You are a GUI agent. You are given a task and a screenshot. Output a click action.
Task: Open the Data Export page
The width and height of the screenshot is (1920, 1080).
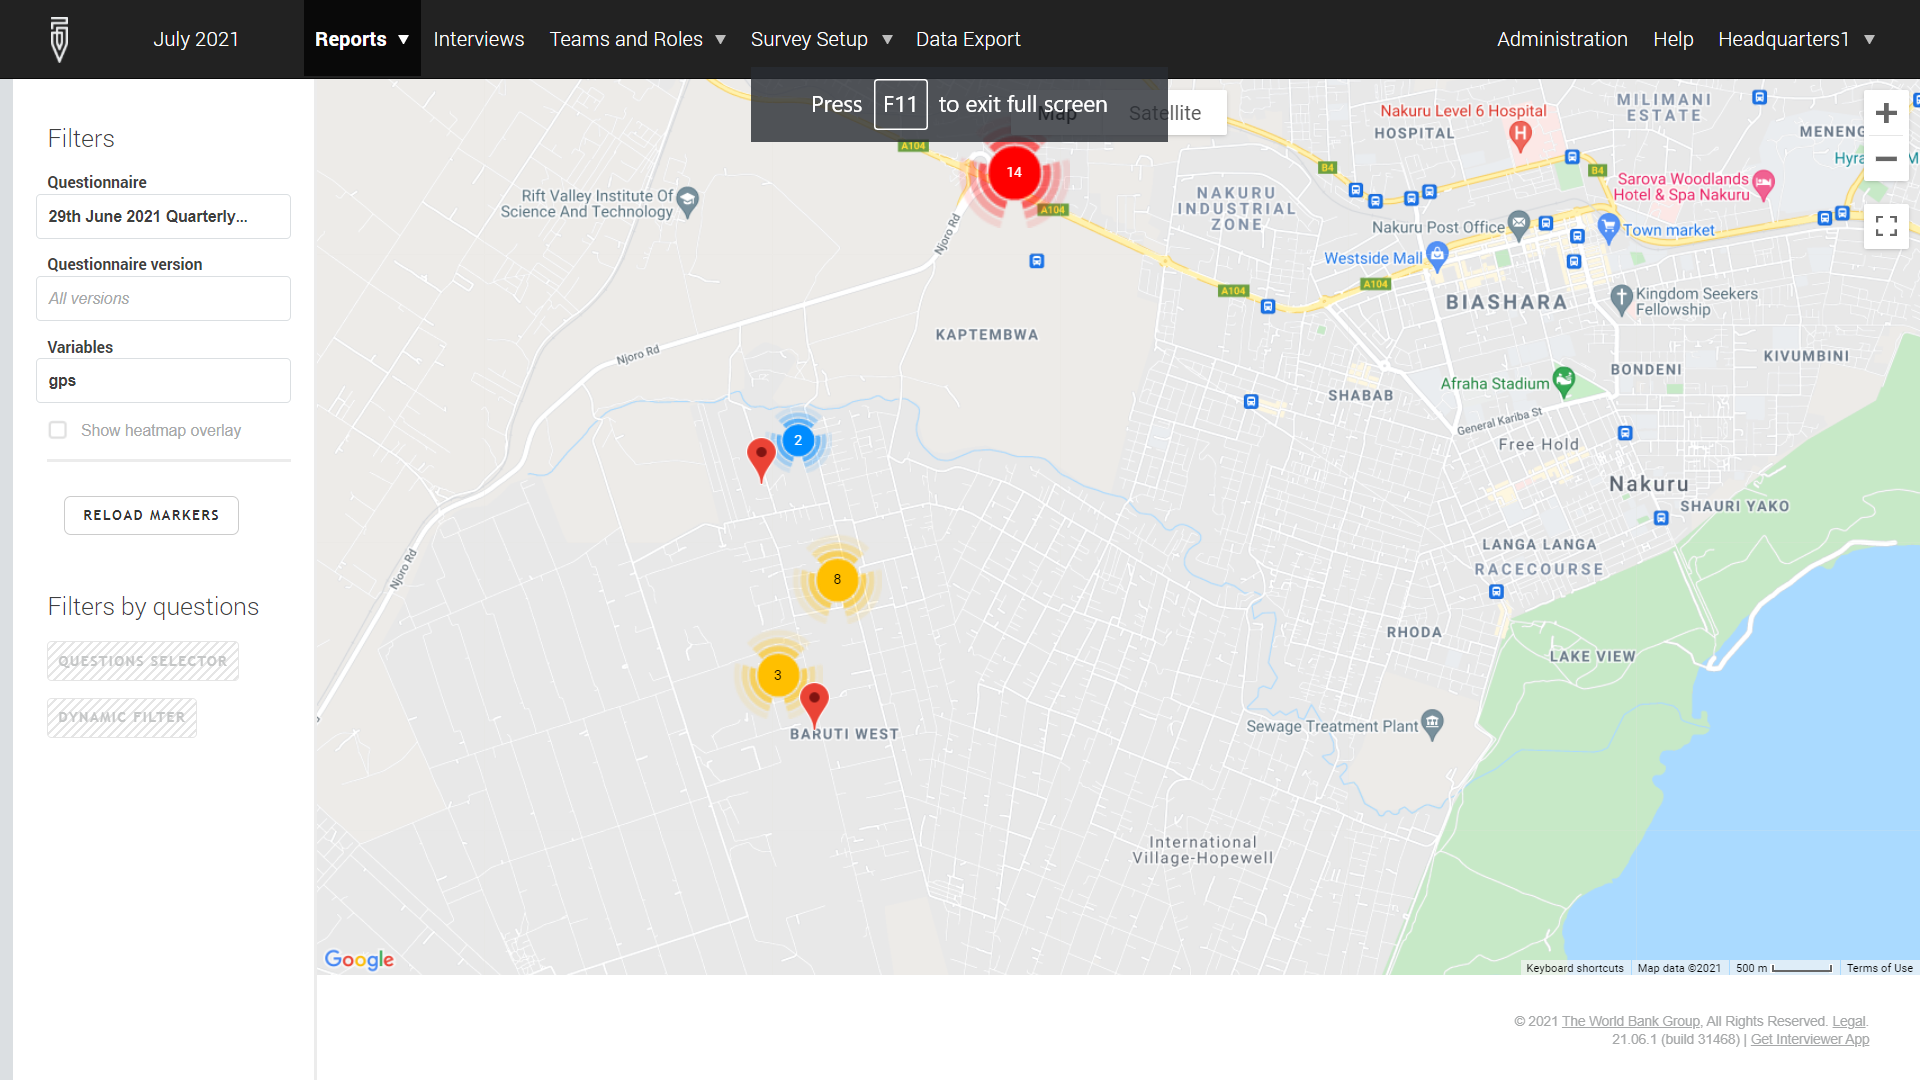pyautogui.click(x=968, y=39)
